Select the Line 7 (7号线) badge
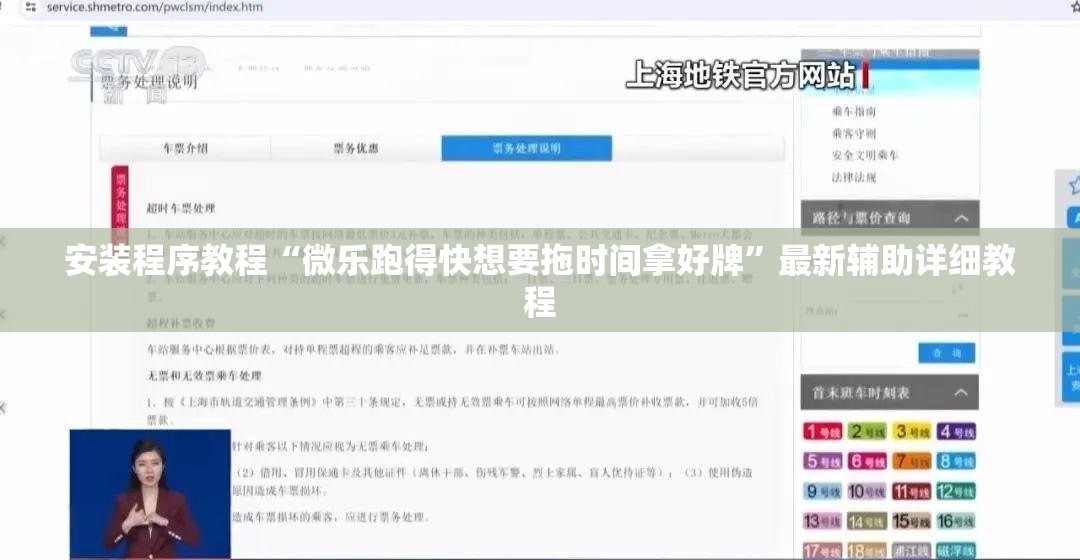The height and width of the screenshot is (560, 1080). (911, 462)
